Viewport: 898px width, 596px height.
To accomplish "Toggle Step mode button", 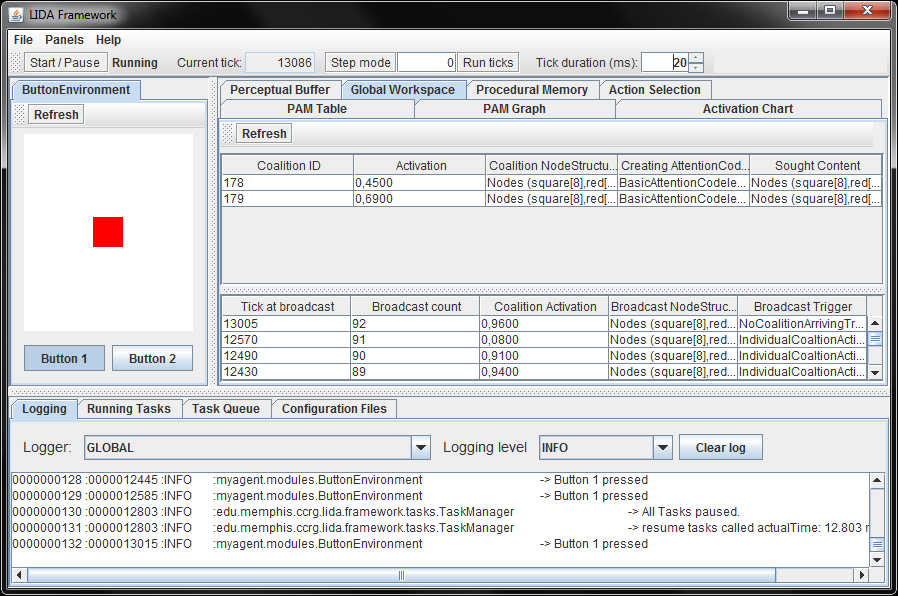I will click(x=361, y=62).
